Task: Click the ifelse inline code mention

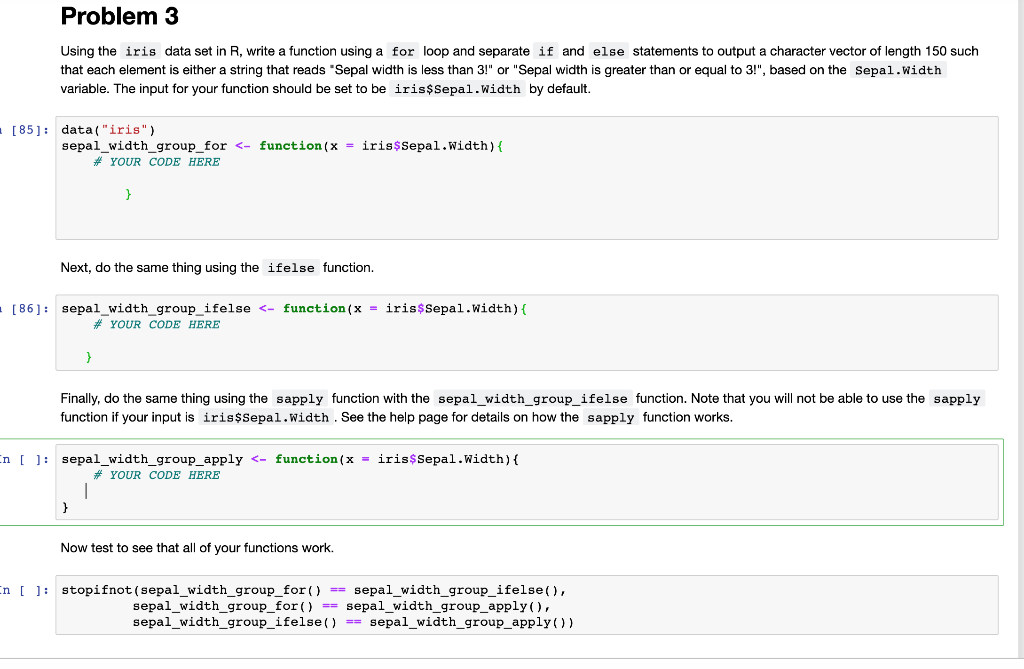Action: [x=290, y=267]
